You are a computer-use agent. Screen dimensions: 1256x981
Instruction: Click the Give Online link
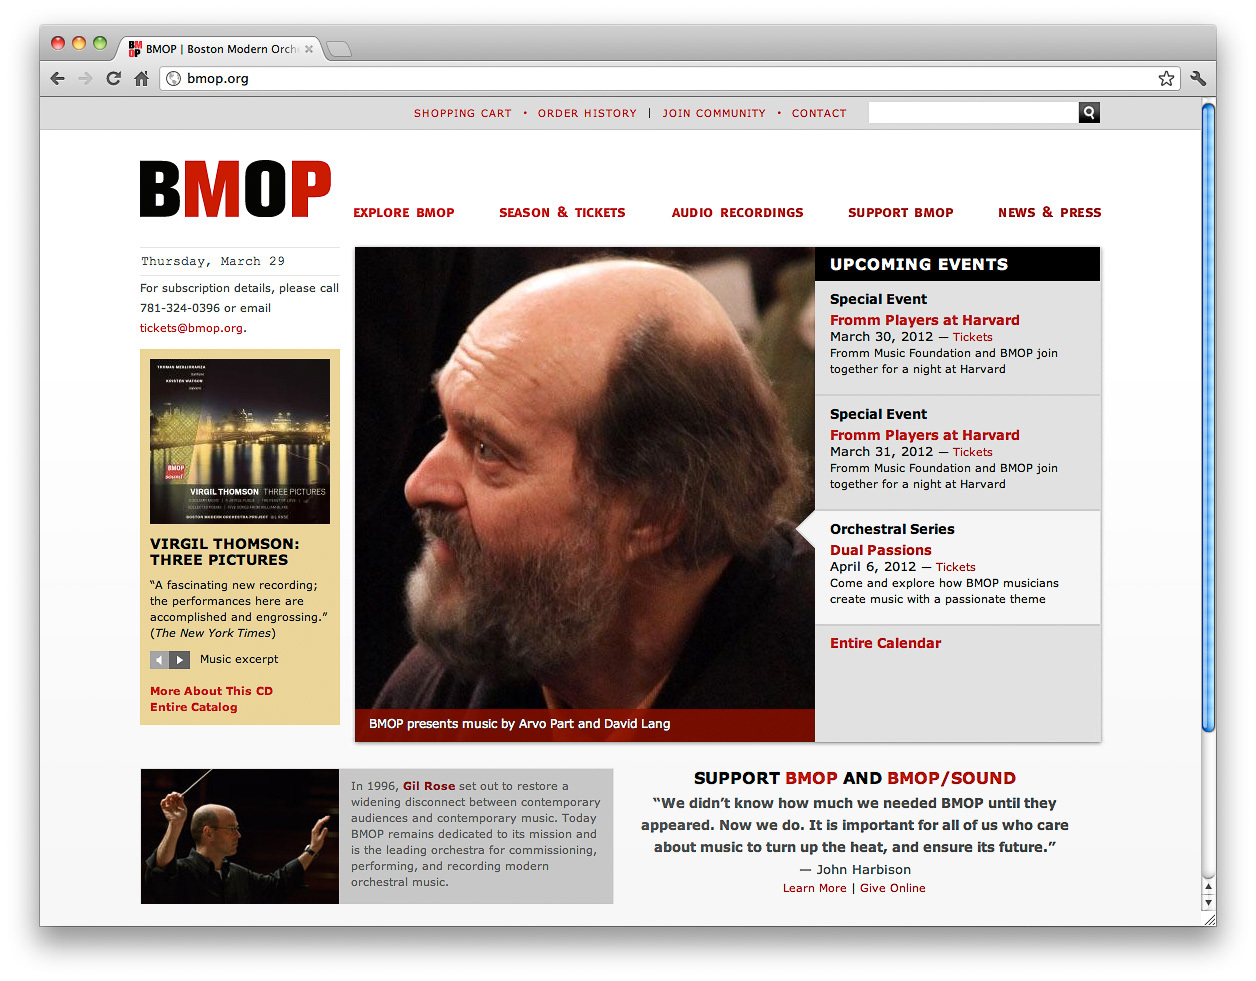pos(893,888)
